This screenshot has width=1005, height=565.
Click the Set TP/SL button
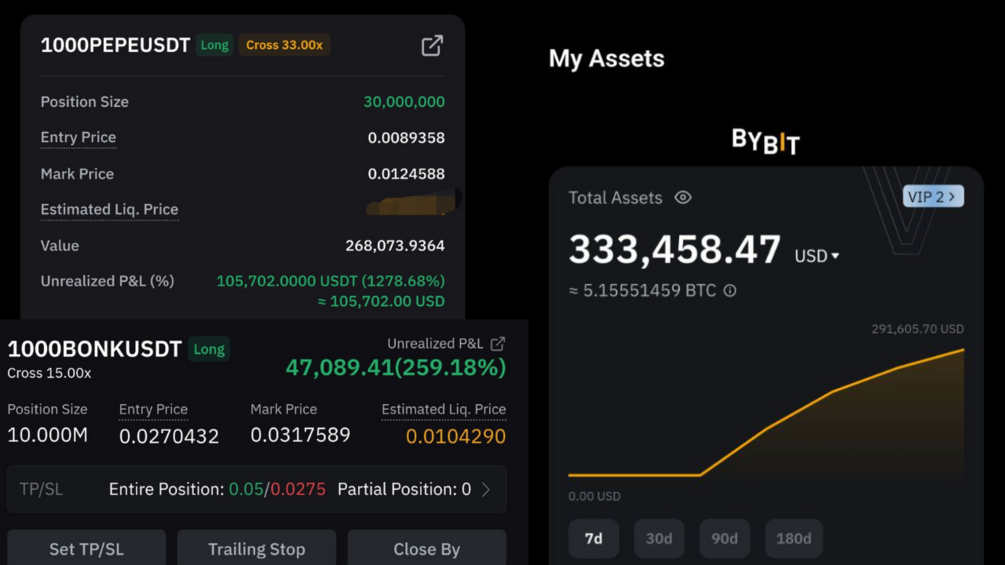[x=87, y=548]
